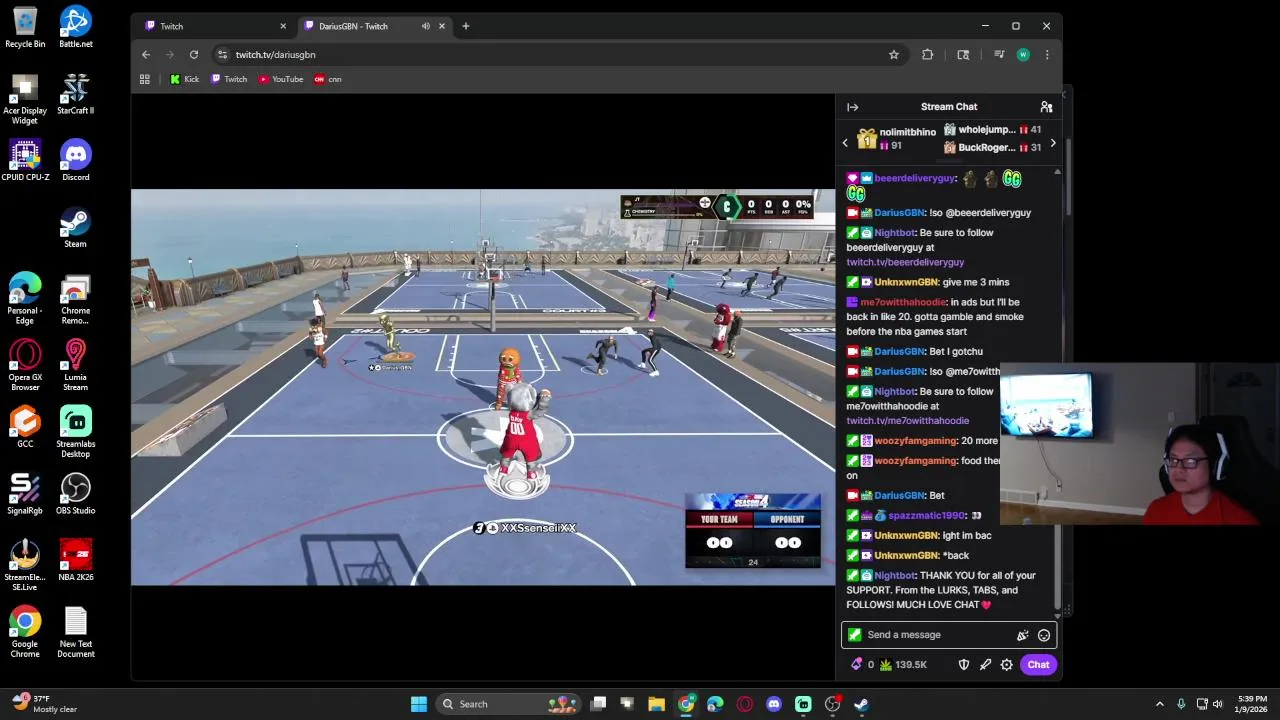Open New Text Document on desktop
Image resolution: width=1280 pixels, height=720 pixels.
tap(76, 632)
